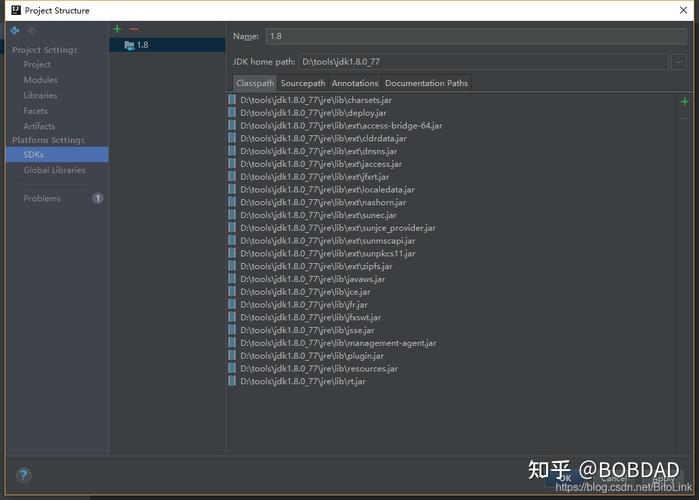Select the jsse.jar classpath entry
The width and height of the screenshot is (699, 500).
pyautogui.click(x=308, y=330)
